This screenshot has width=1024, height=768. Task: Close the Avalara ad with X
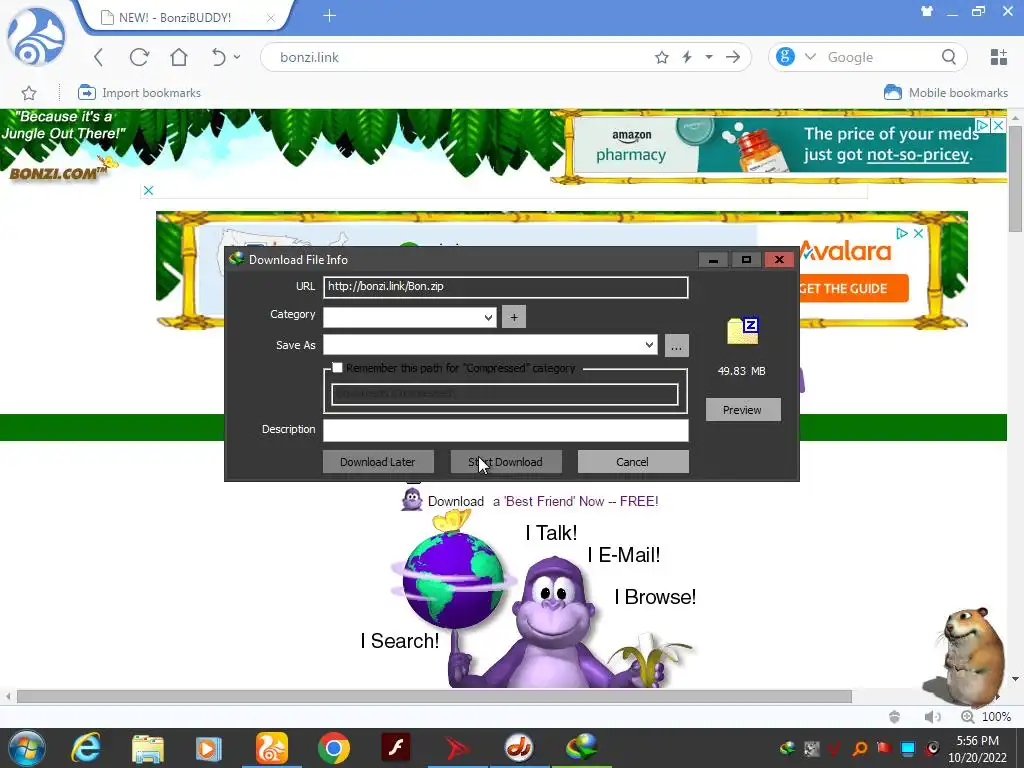pos(918,233)
